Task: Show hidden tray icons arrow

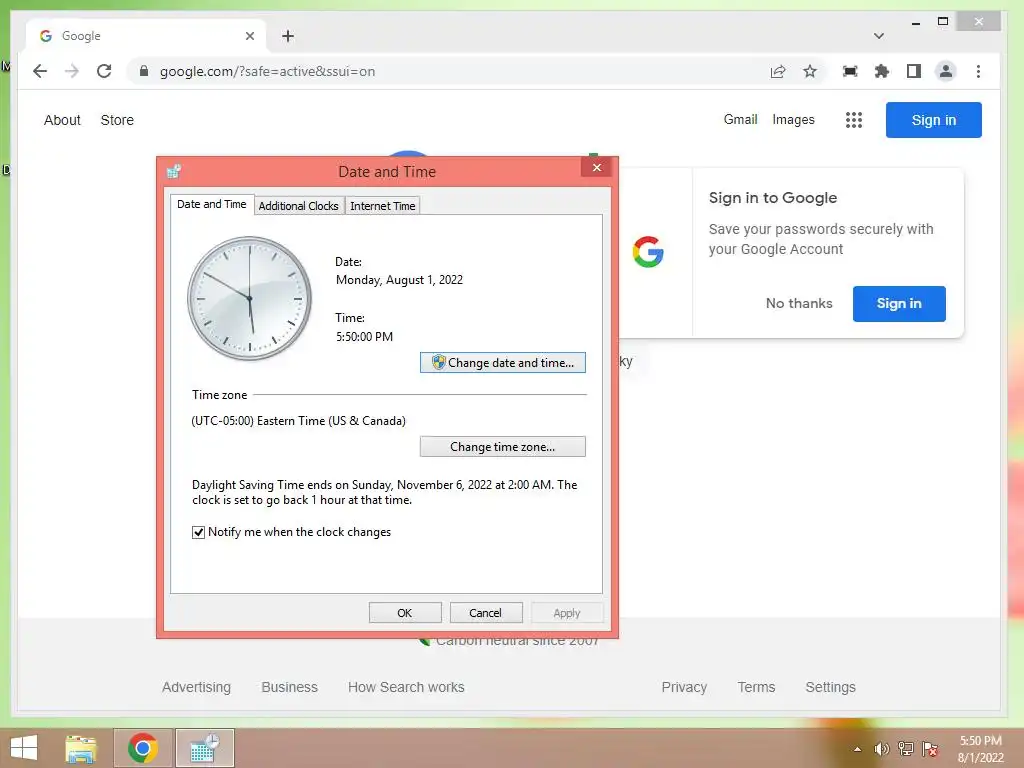Action: tap(857, 749)
